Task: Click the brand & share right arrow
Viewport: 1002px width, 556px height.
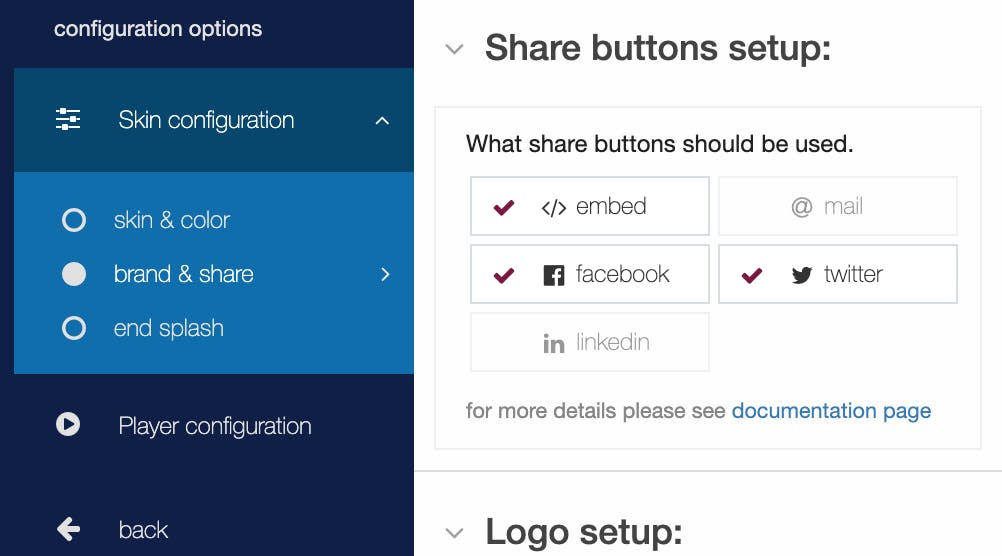Action: pos(385,274)
